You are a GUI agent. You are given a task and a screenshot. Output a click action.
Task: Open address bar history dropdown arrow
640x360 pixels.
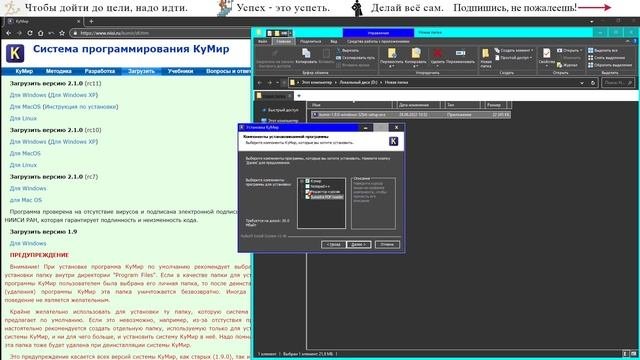(x=582, y=83)
